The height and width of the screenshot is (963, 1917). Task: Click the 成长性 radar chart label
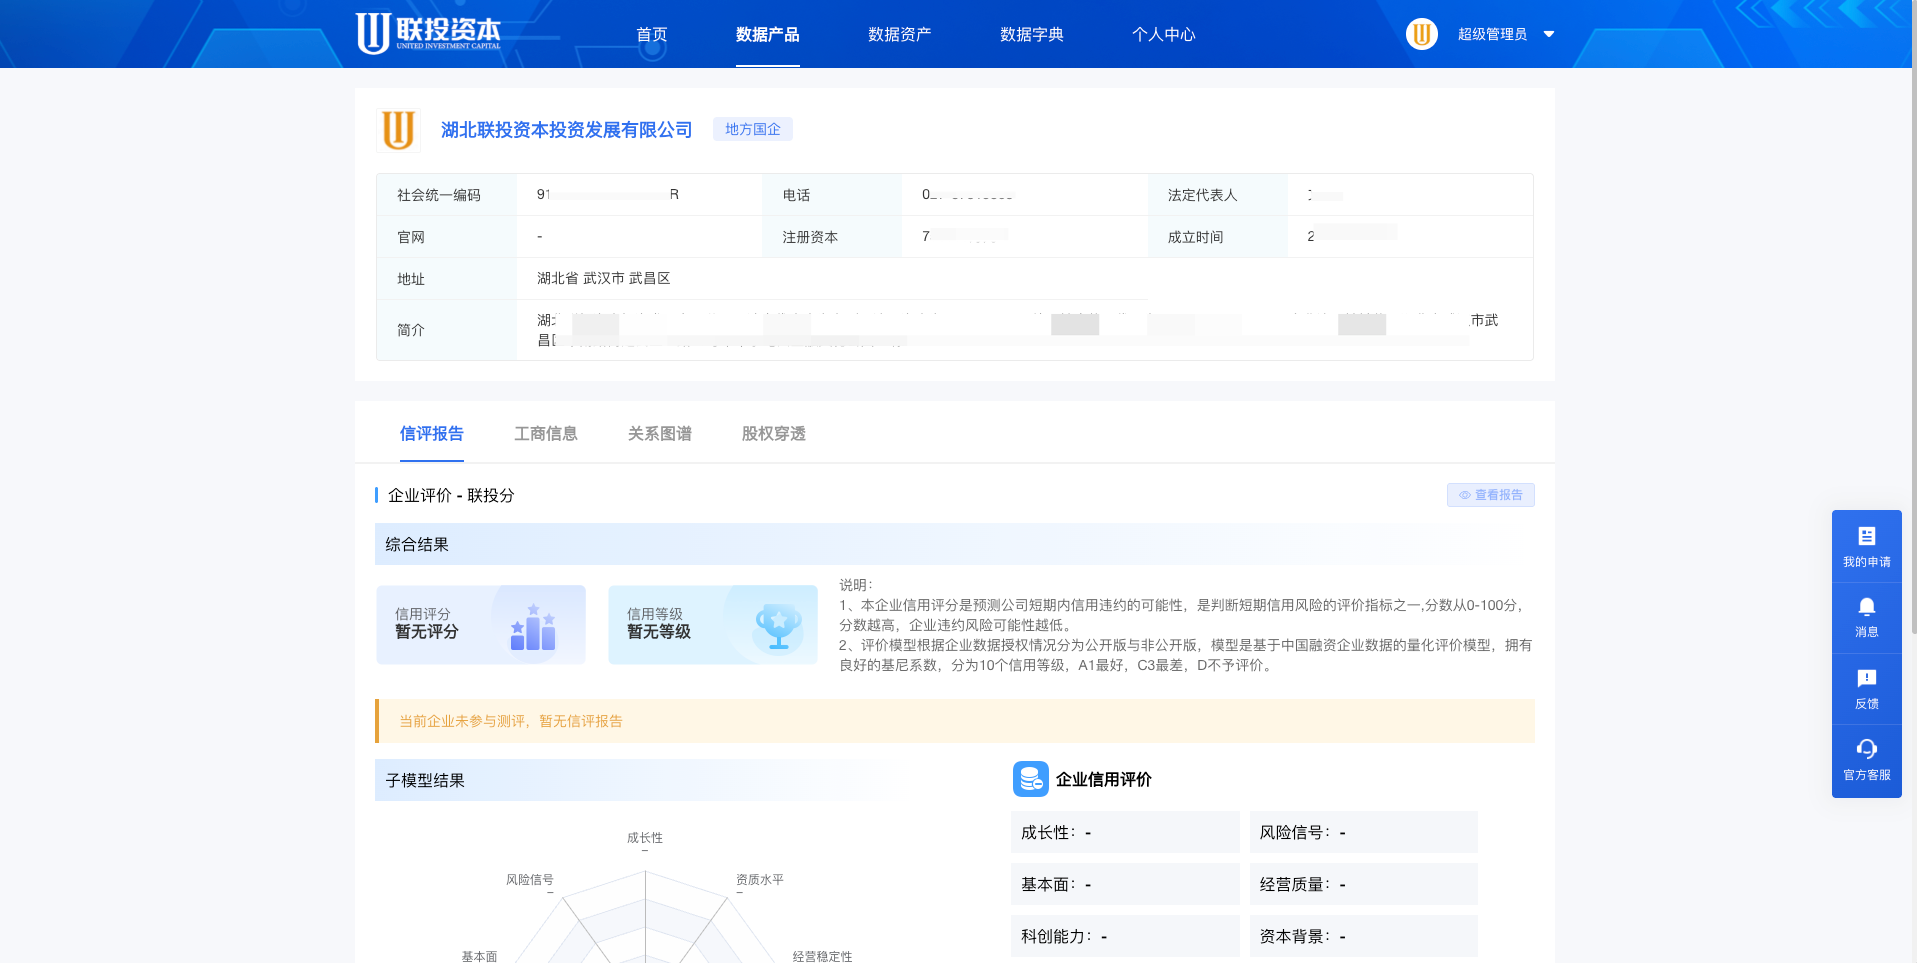[x=645, y=838]
